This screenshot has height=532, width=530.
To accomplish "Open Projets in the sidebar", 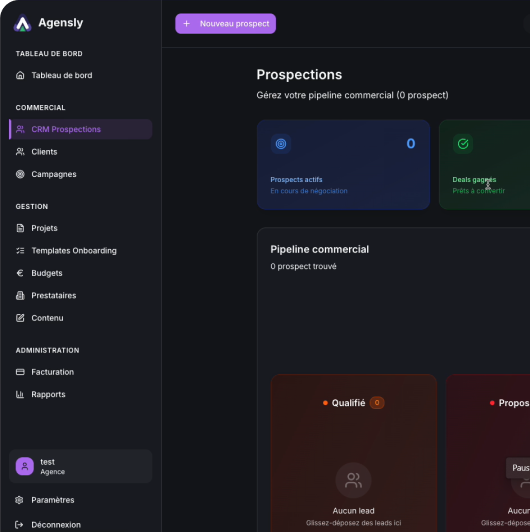I will pyautogui.click(x=80, y=228).
